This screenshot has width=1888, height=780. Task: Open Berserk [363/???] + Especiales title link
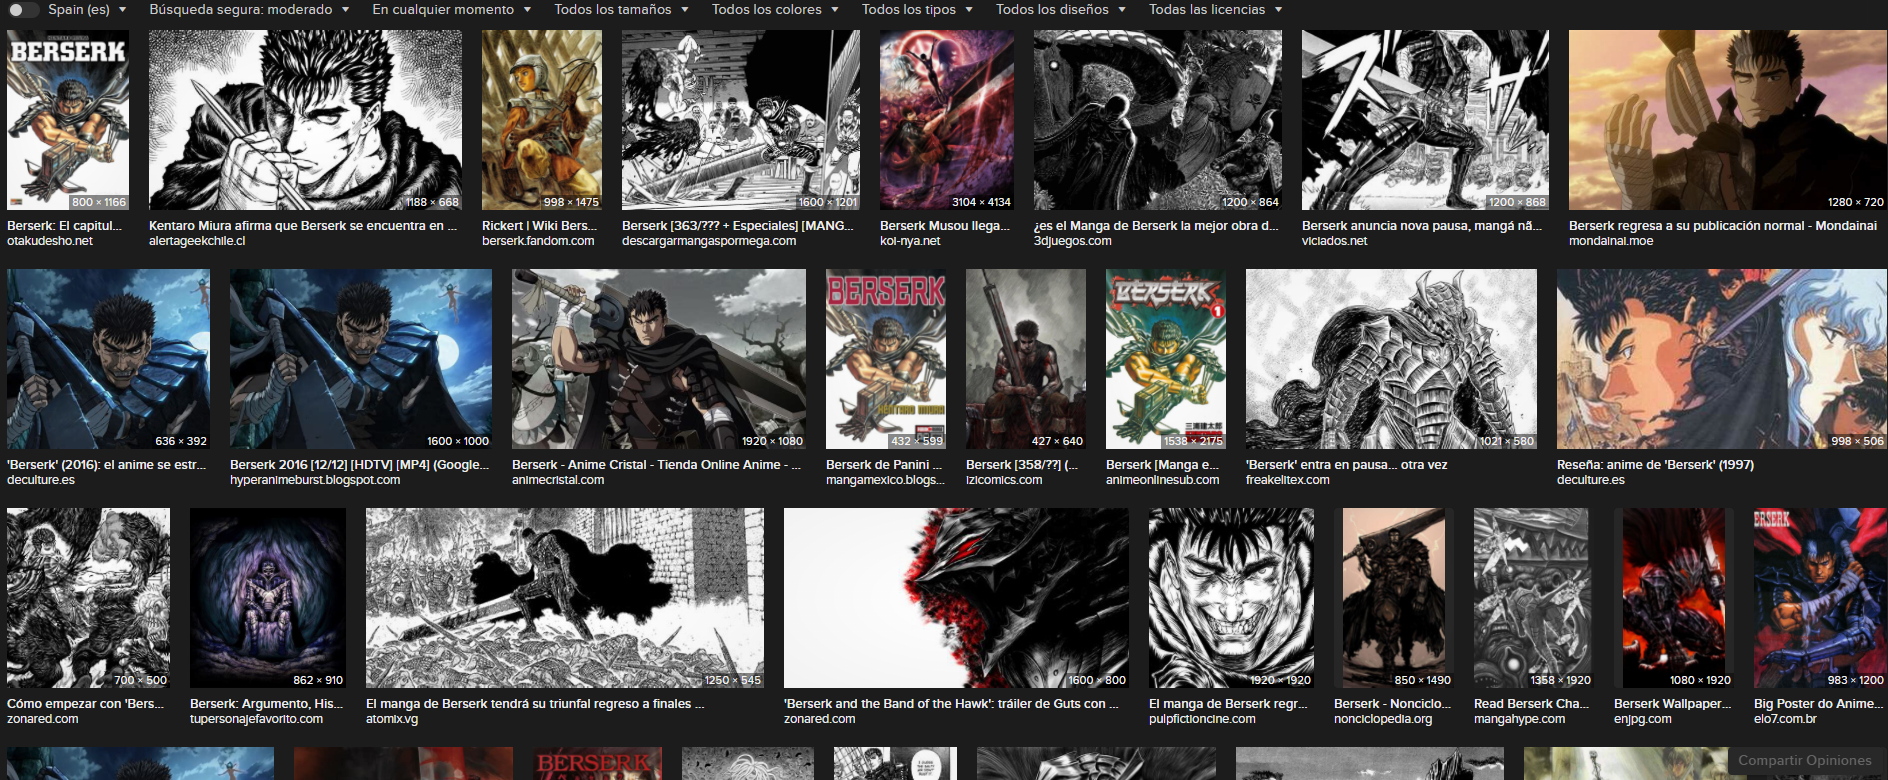(x=737, y=226)
